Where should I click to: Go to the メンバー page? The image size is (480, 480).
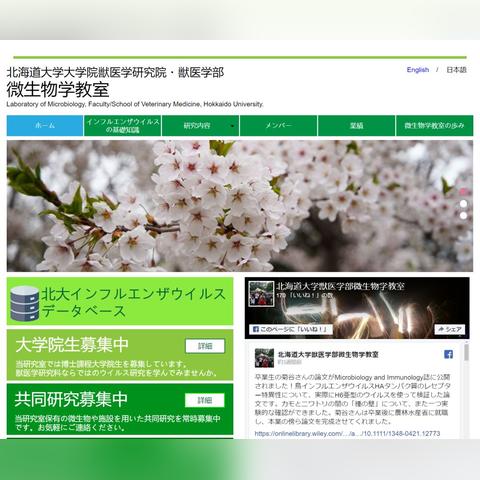pyautogui.click(x=278, y=126)
